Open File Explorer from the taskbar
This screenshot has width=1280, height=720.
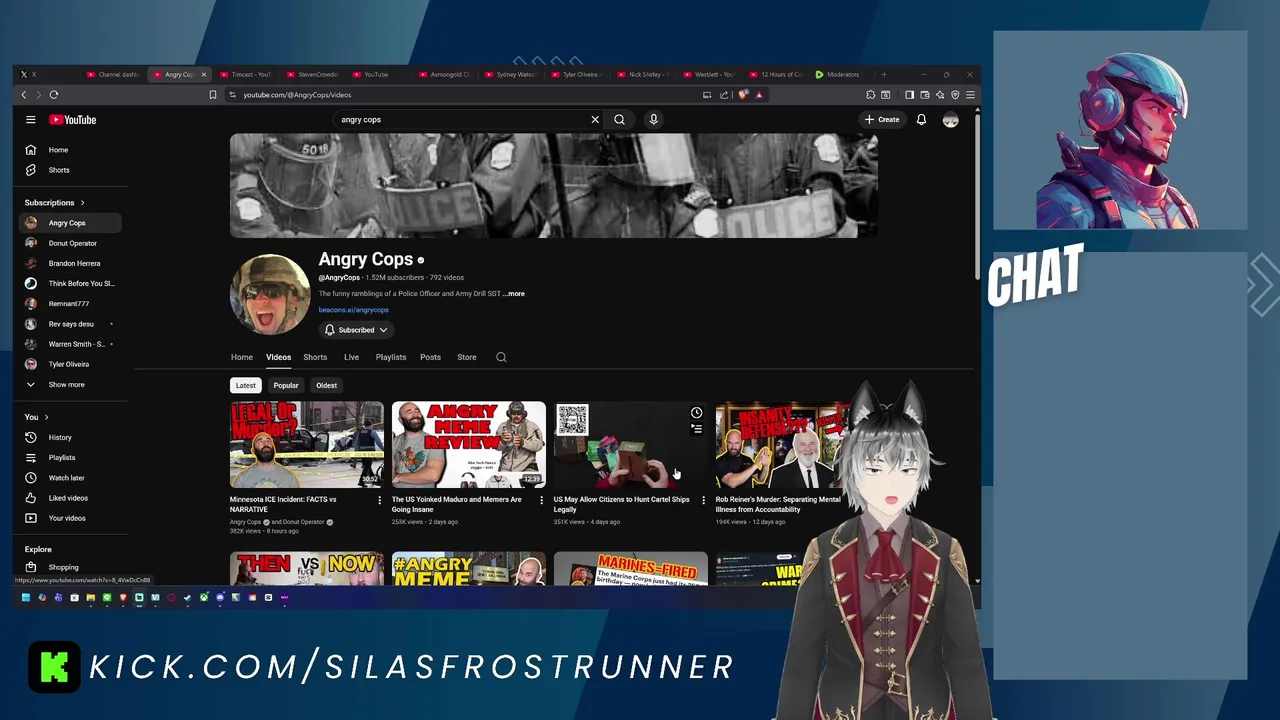[91, 597]
